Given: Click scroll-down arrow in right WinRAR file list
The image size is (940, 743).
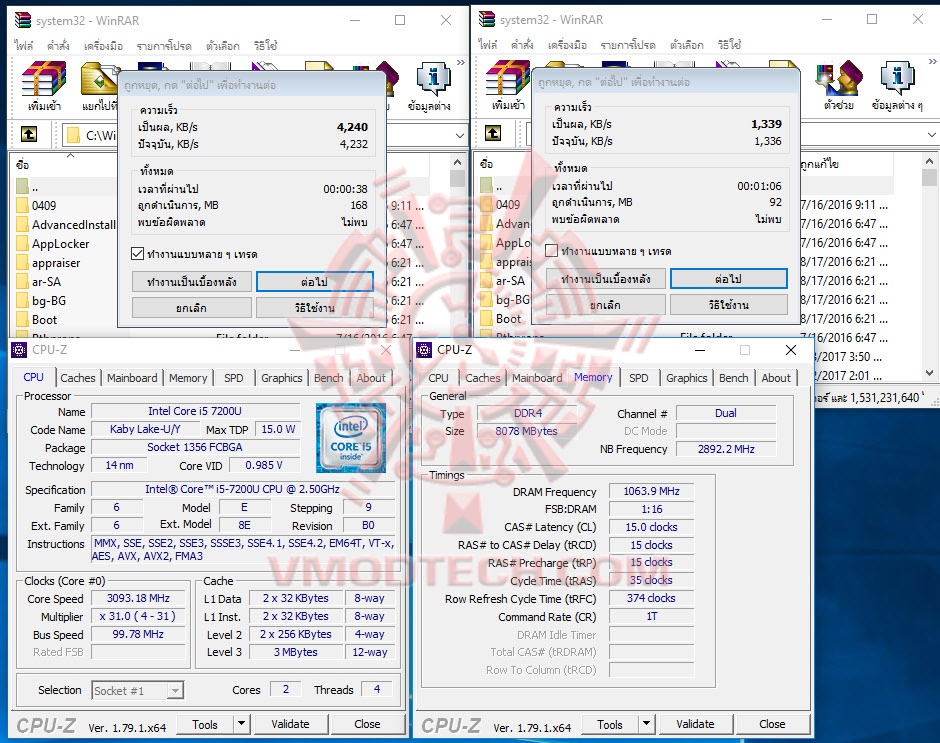Looking at the screenshot, I should (929, 373).
